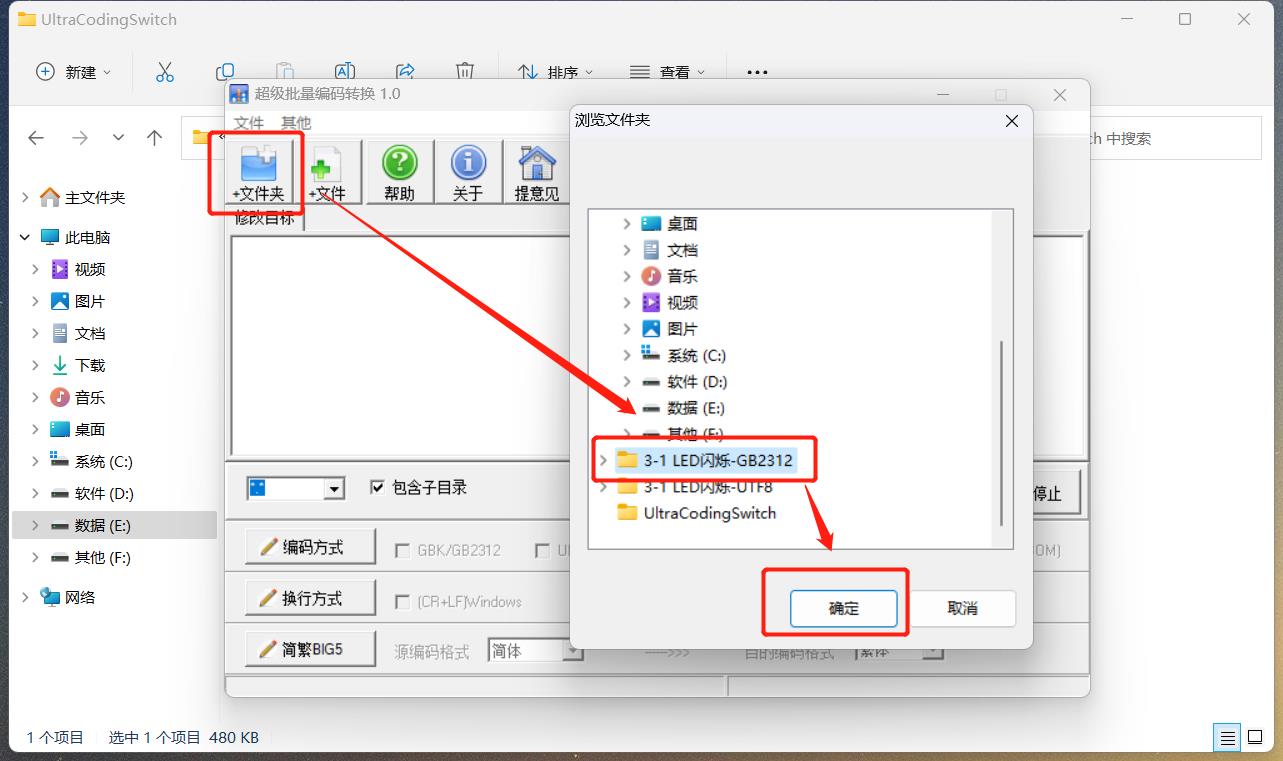
Task: Click the 换行方式 button
Action: [x=311, y=598]
